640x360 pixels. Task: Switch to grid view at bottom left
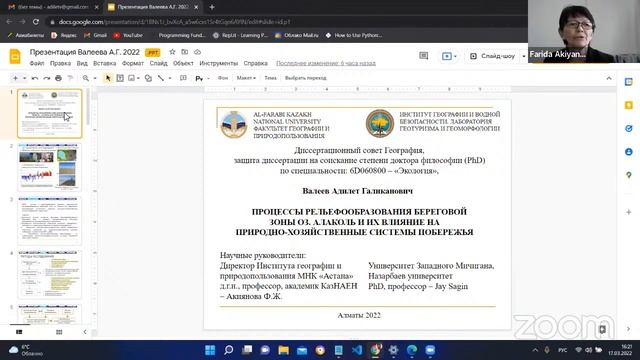tap(59, 332)
